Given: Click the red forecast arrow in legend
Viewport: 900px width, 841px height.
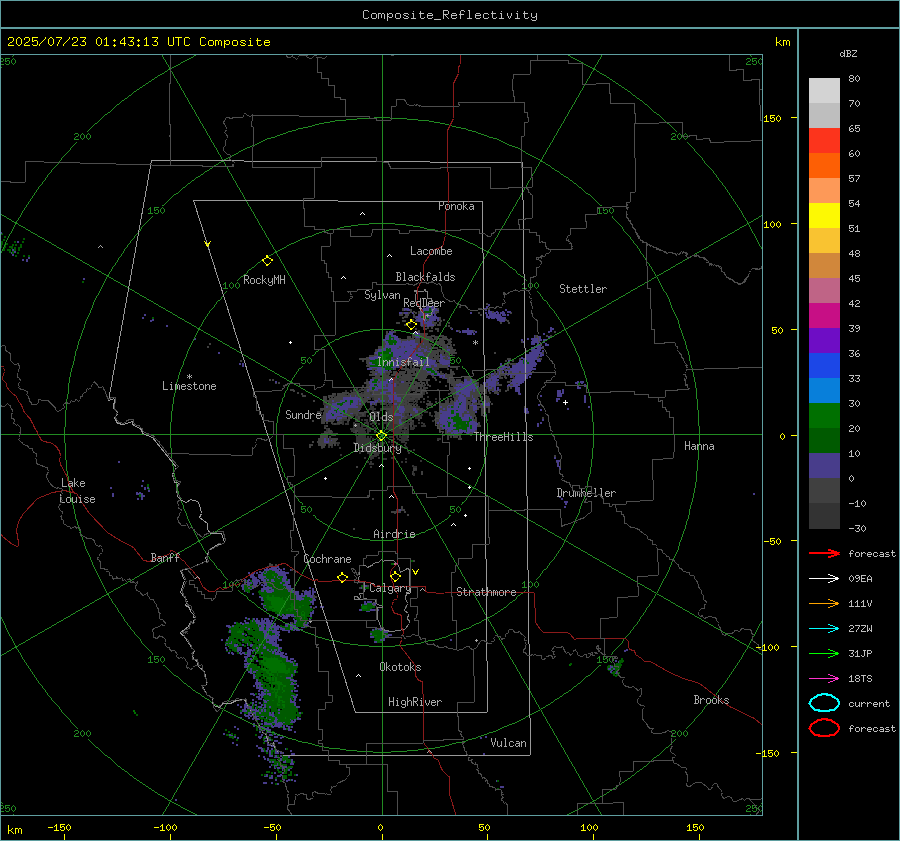Looking at the screenshot, I should point(824,553).
